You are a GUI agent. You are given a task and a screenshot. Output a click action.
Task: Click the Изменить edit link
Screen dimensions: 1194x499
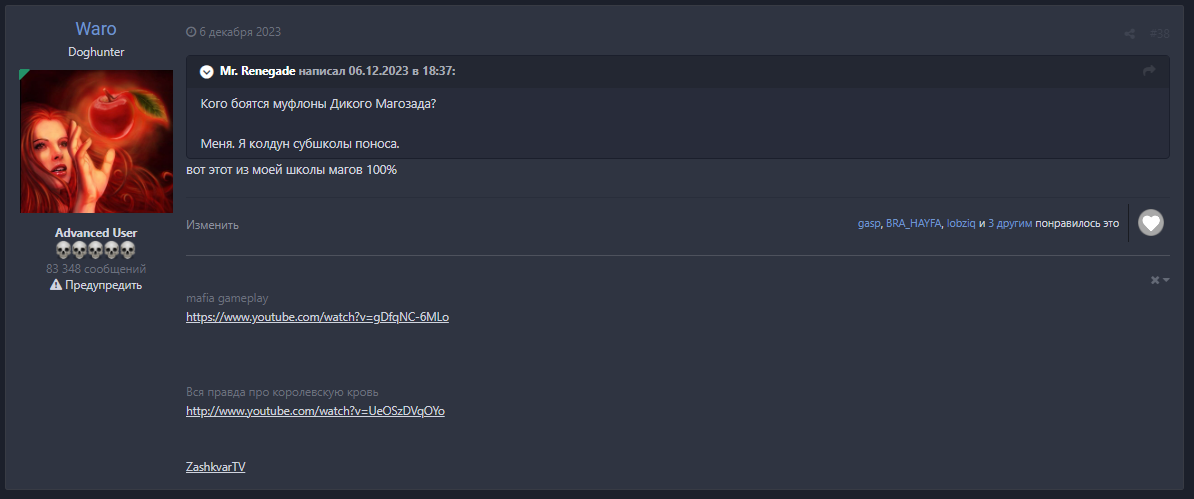coord(212,225)
